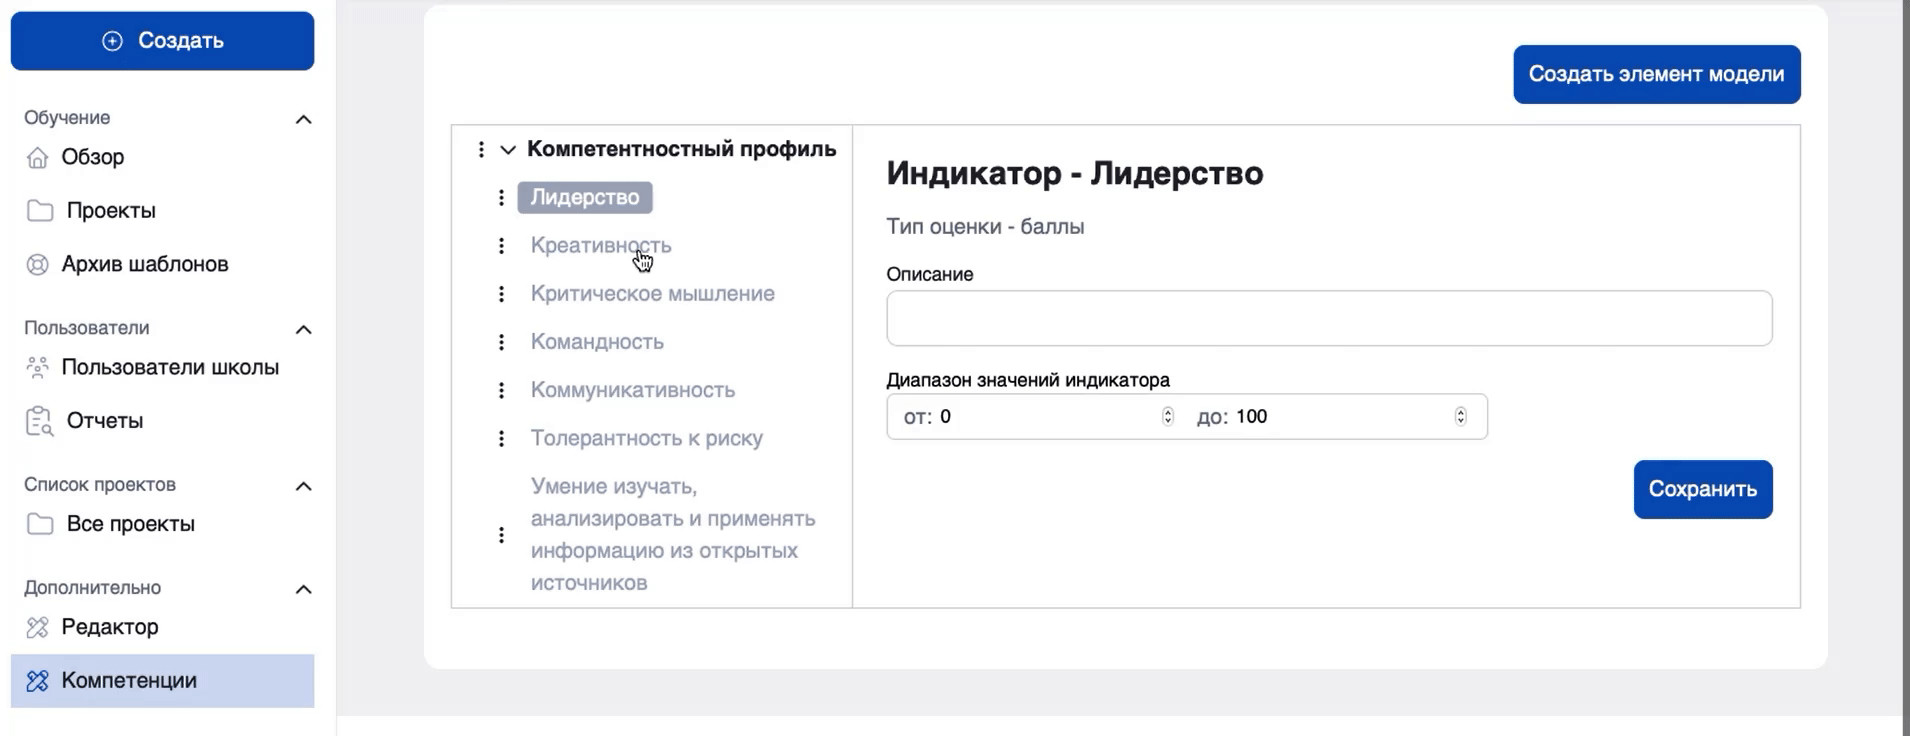Image resolution: width=1910 pixels, height=736 pixels.
Task: Go to Все проекты in sidebar
Action: 130,524
